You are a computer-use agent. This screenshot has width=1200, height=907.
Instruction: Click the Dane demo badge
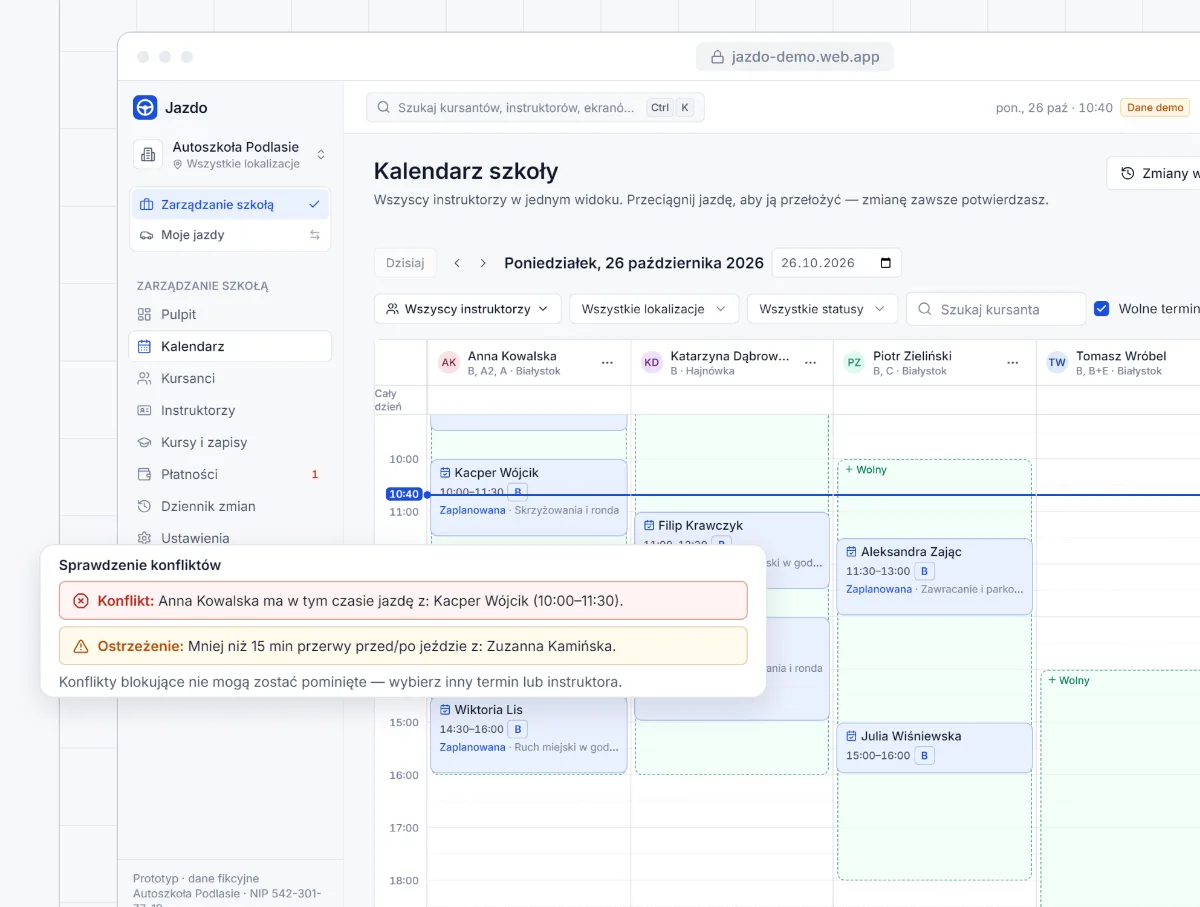click(x=1155, y=108)
